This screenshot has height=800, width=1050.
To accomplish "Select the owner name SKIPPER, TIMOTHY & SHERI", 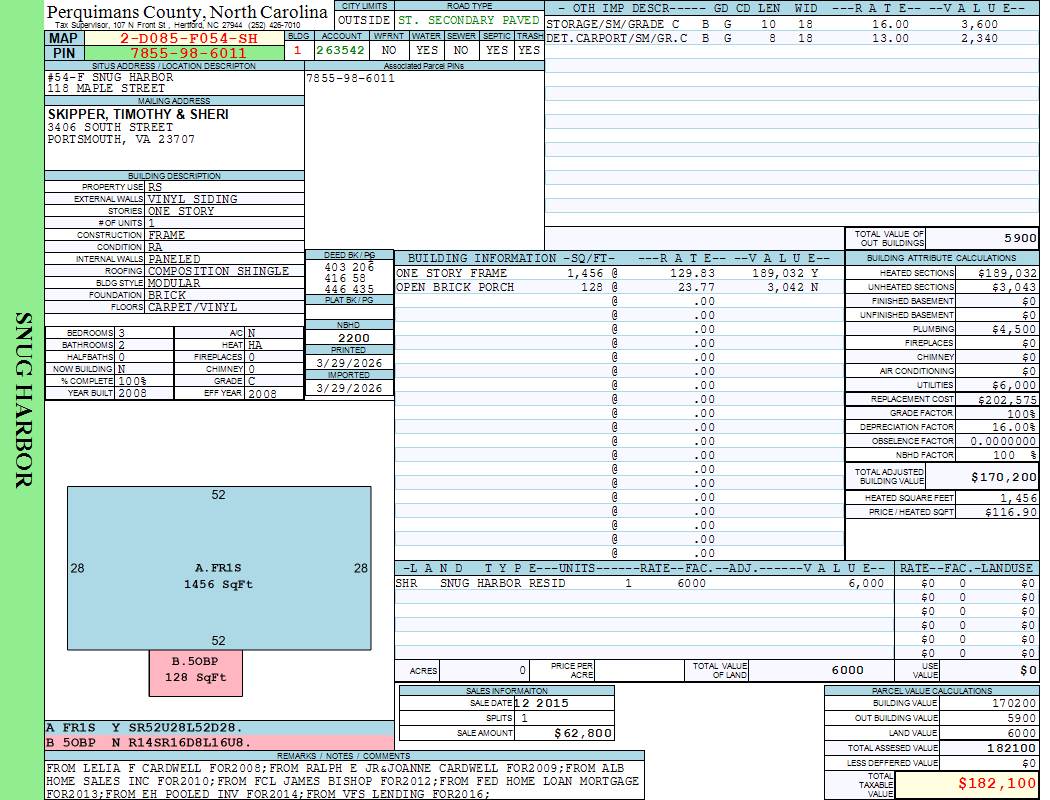I will [x=138, y=114].
